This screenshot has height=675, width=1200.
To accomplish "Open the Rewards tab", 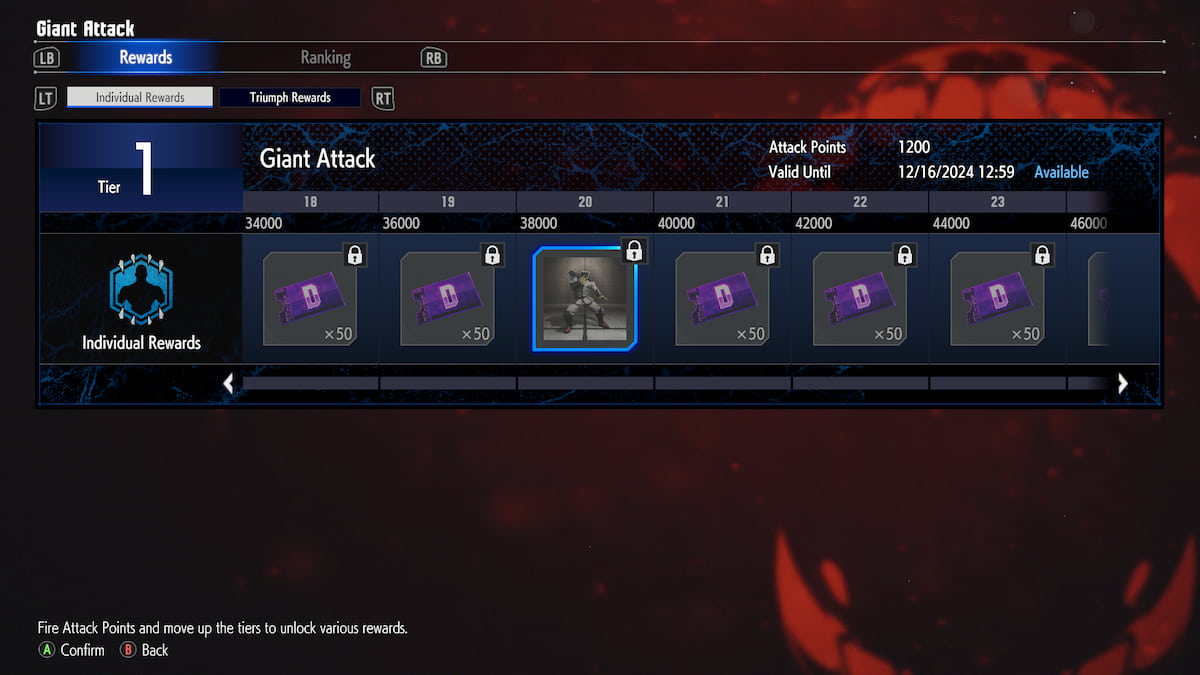I will tap(146, 57).
